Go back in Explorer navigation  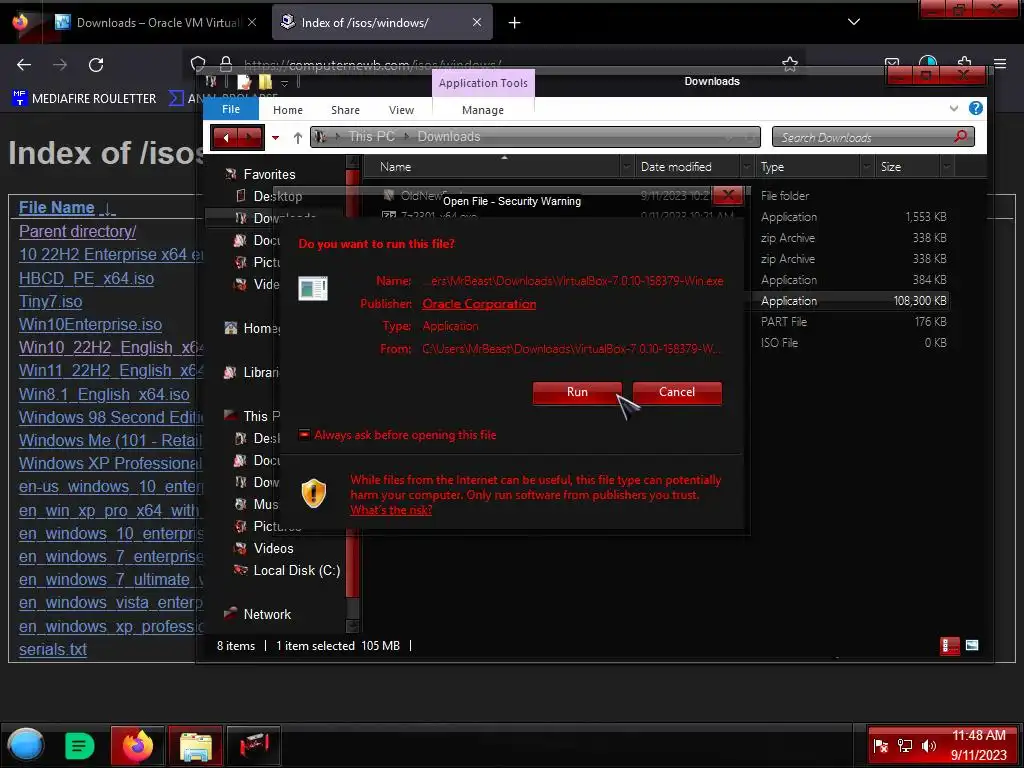pyautogui.click(x=225, y=137)
